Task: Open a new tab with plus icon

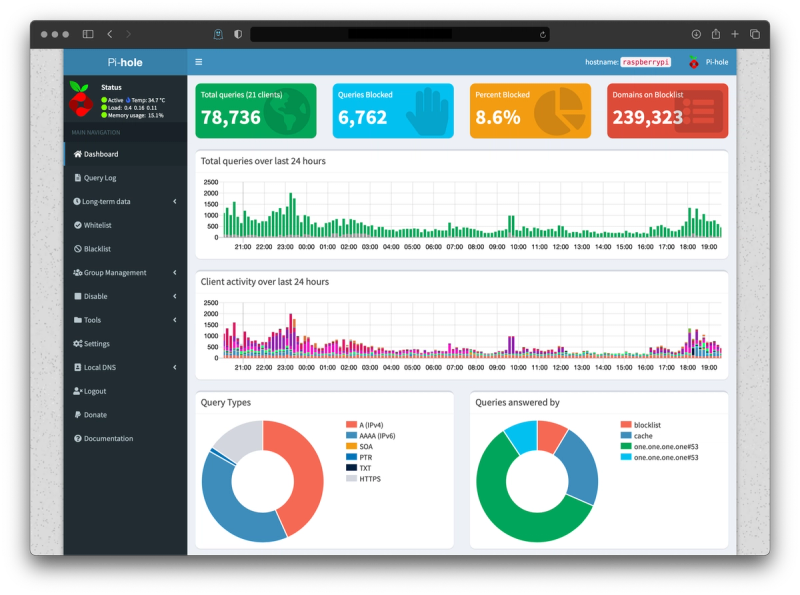Action: [x=735, y=34]
